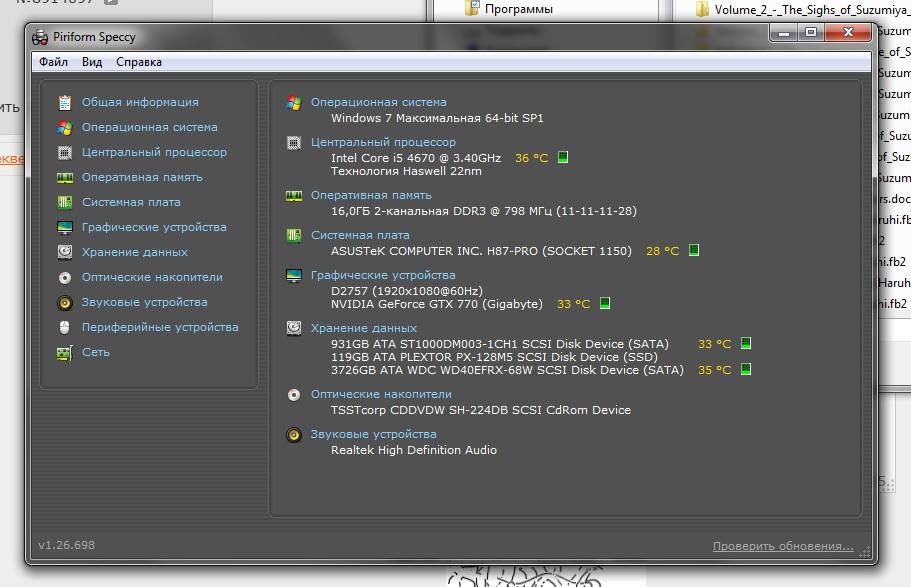The image size is (911, 587).
Task: Click green indicator beside ST1000DM003 33 °C
Action: (x=746, y=343)
